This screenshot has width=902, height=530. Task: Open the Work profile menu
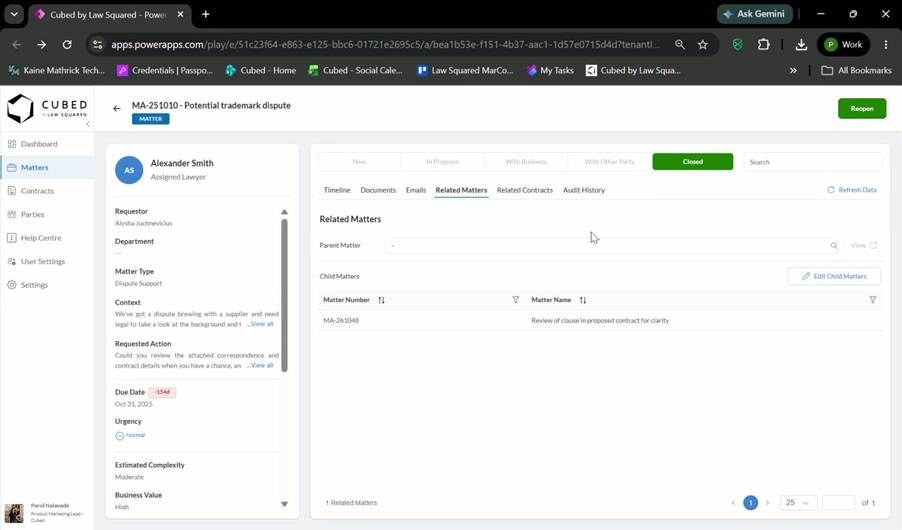tap(843, 44)
